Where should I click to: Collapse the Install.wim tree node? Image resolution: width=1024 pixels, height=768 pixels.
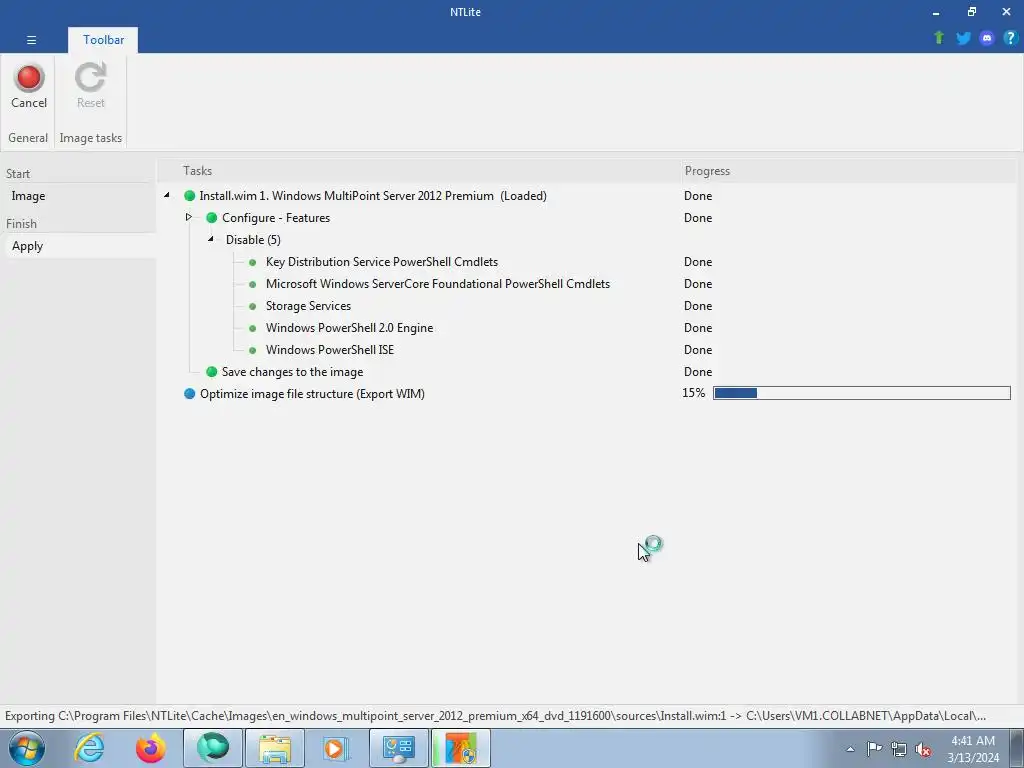point(167,195)
